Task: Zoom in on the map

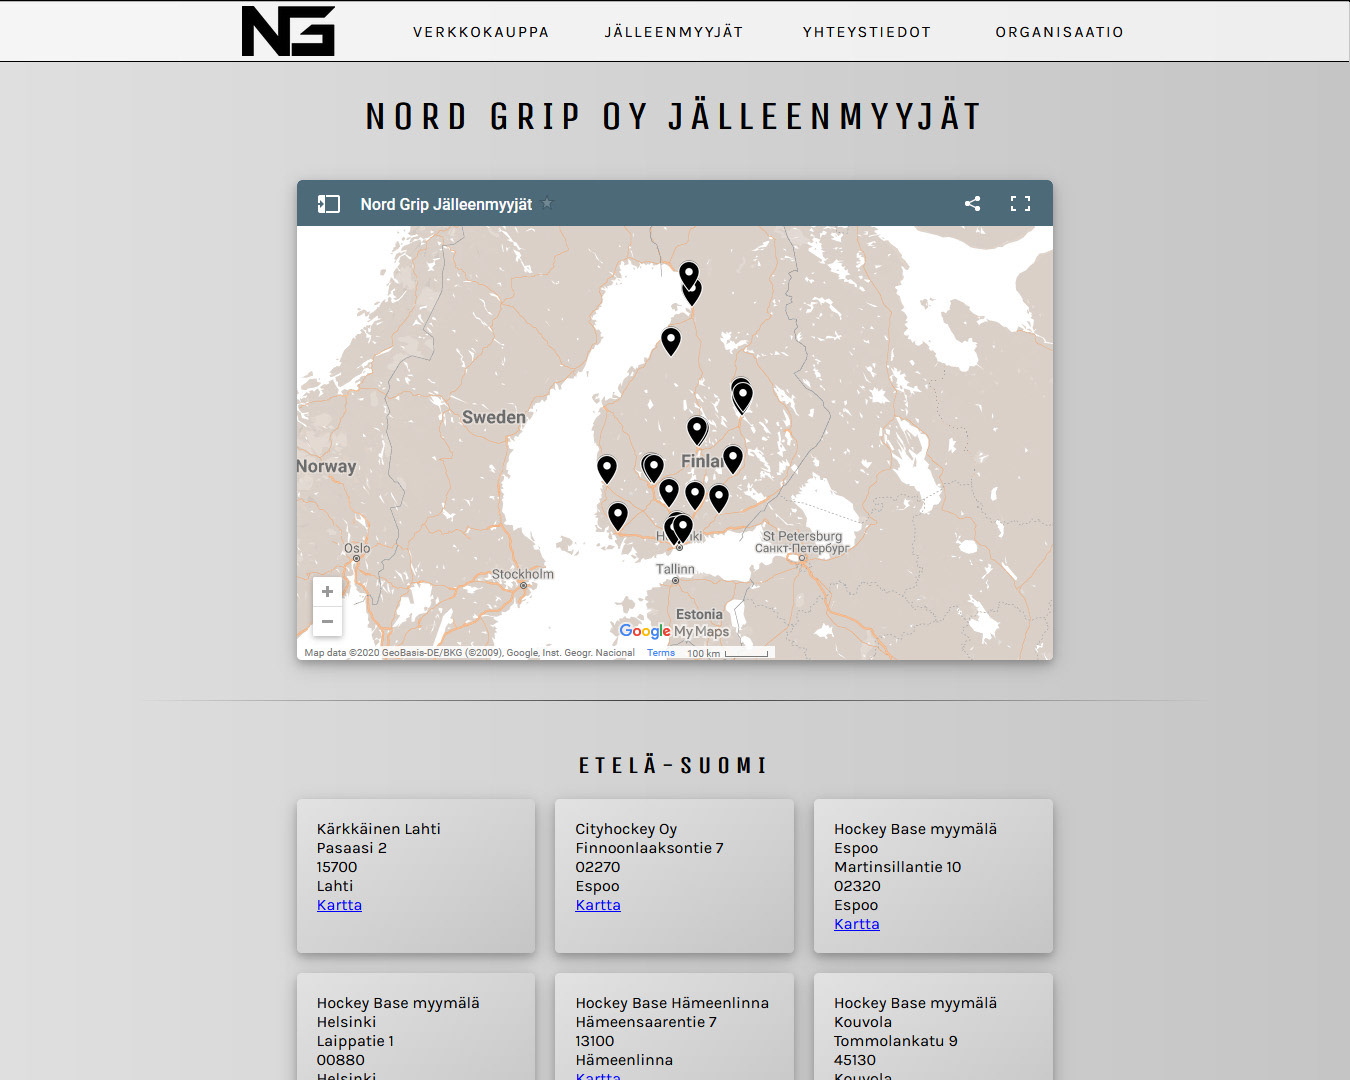Action: (x=327, y=592)
